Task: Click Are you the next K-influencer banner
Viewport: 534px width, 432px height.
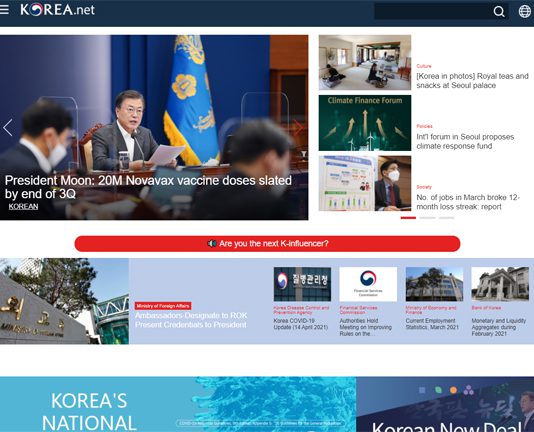Action: tap(267, 244)
